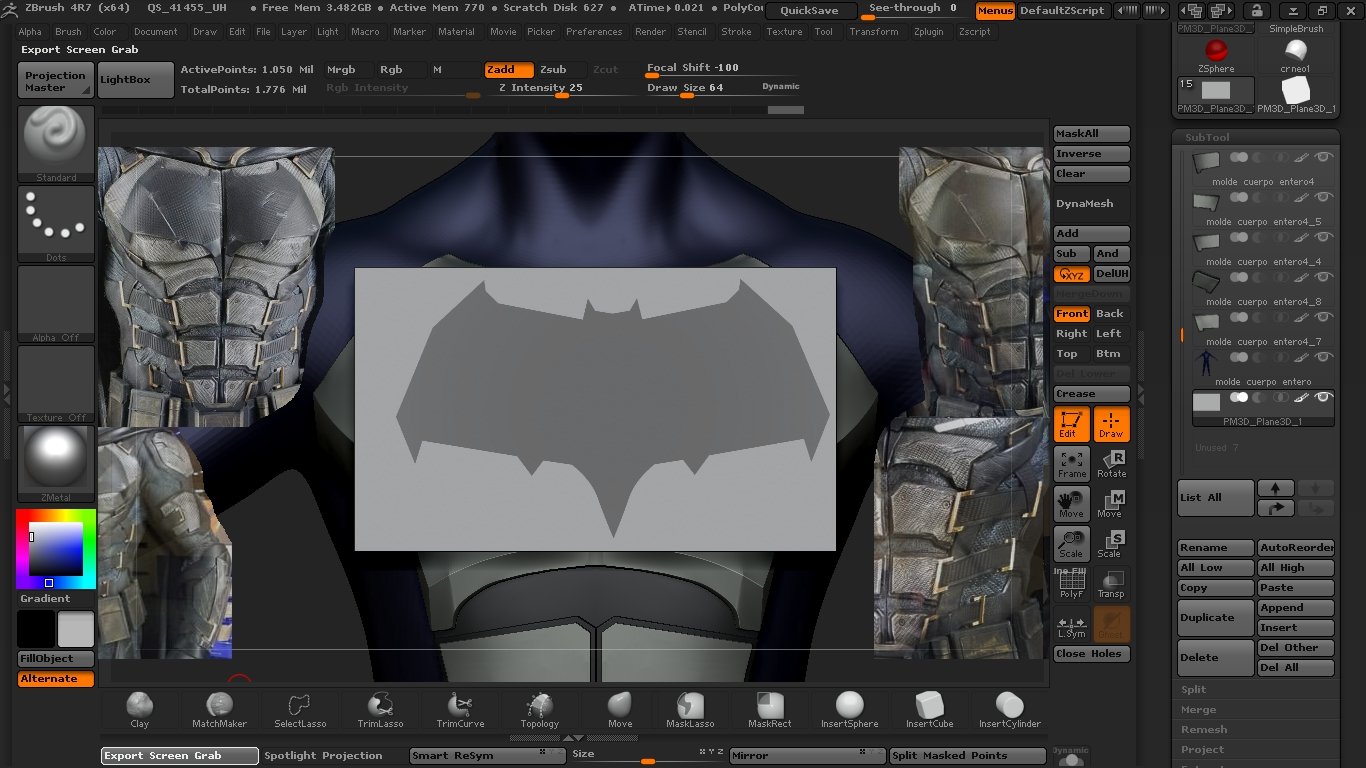Image resolution: width=1366 pixels, height=768 pixels.
Task: Open the Document menu
Action: pos(156,32)
